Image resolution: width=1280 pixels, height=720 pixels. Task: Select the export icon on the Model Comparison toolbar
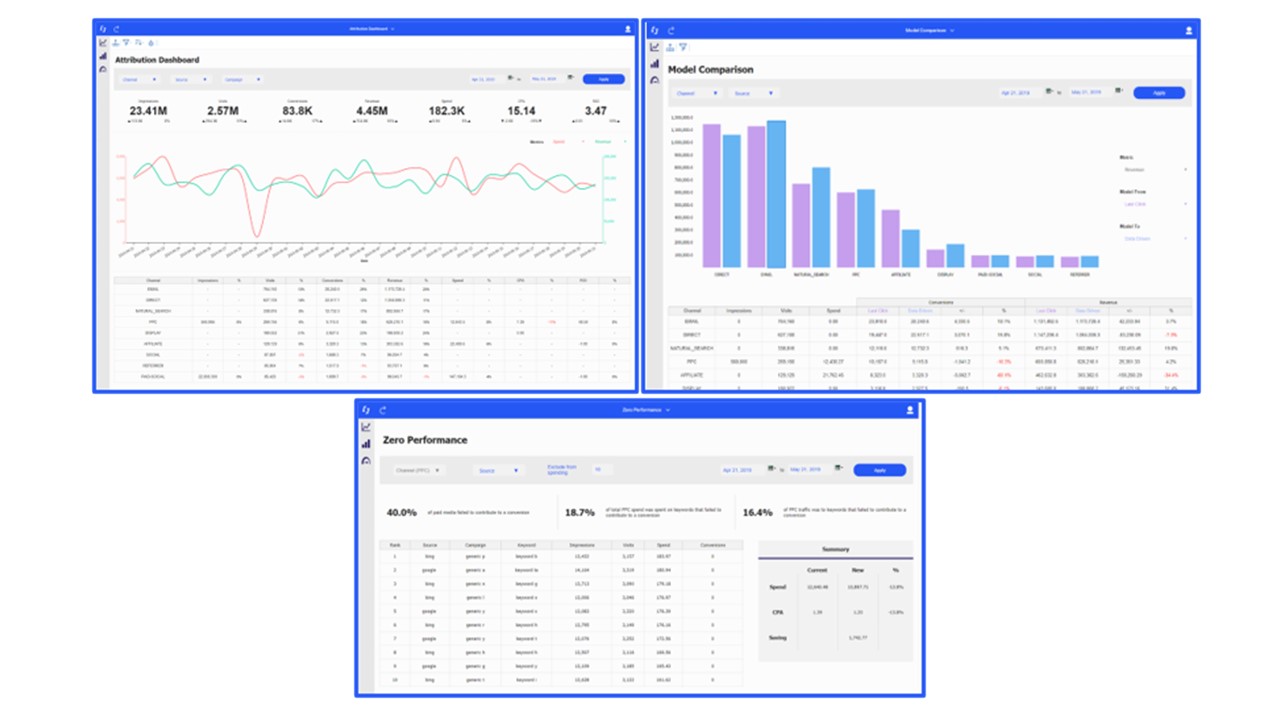tap(671, 47)
